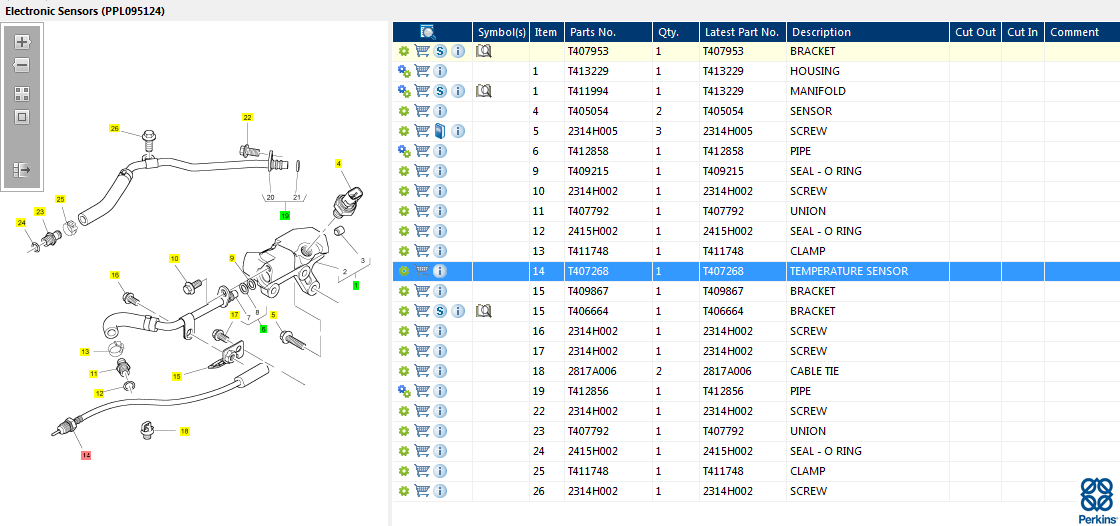Click the four-squares grid view icon
1120x526 pixels.
click(22, 94)
